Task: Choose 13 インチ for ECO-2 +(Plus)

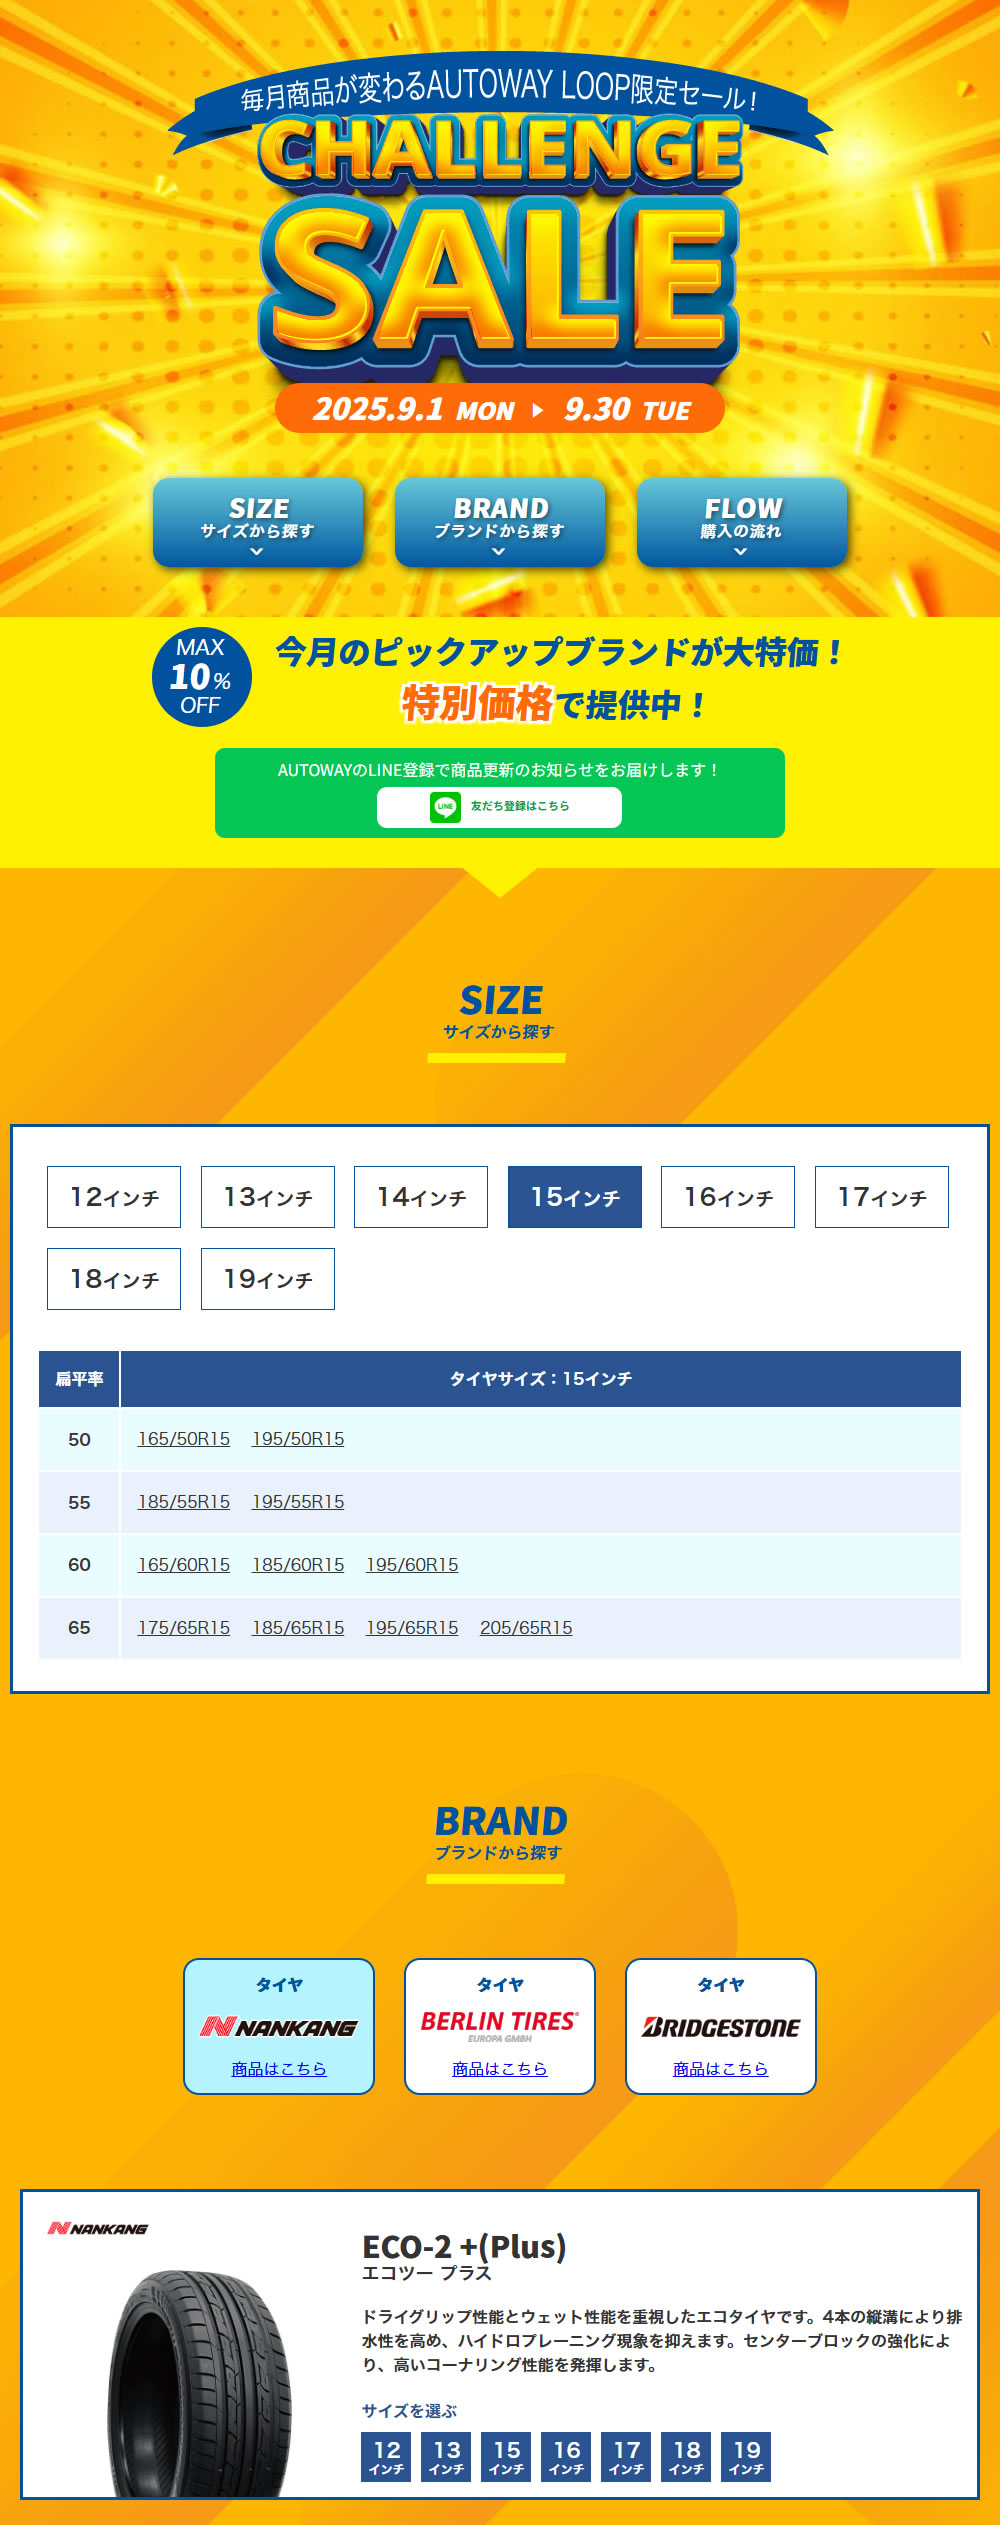Action: (446, 2456)
